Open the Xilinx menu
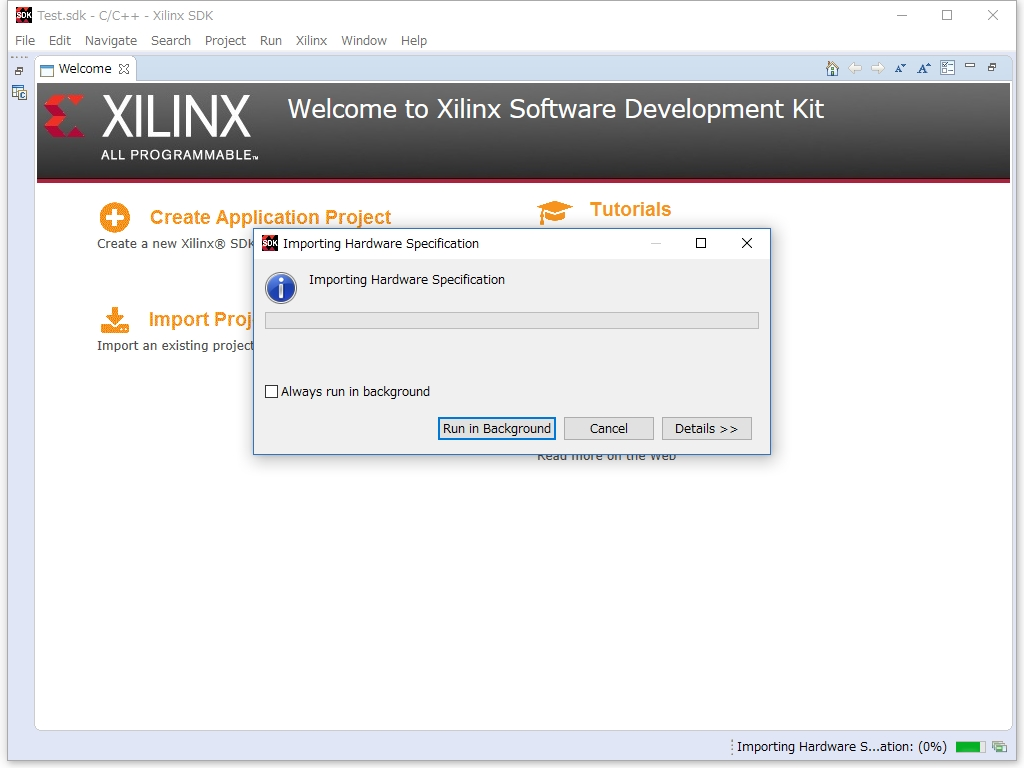Screen dimensions: 1024x768 point(312,40)
